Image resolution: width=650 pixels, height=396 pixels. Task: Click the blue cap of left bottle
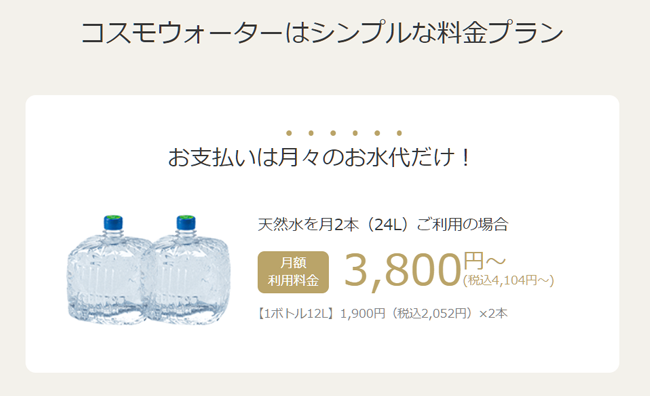pyautogui.click(x=113, y=222)
